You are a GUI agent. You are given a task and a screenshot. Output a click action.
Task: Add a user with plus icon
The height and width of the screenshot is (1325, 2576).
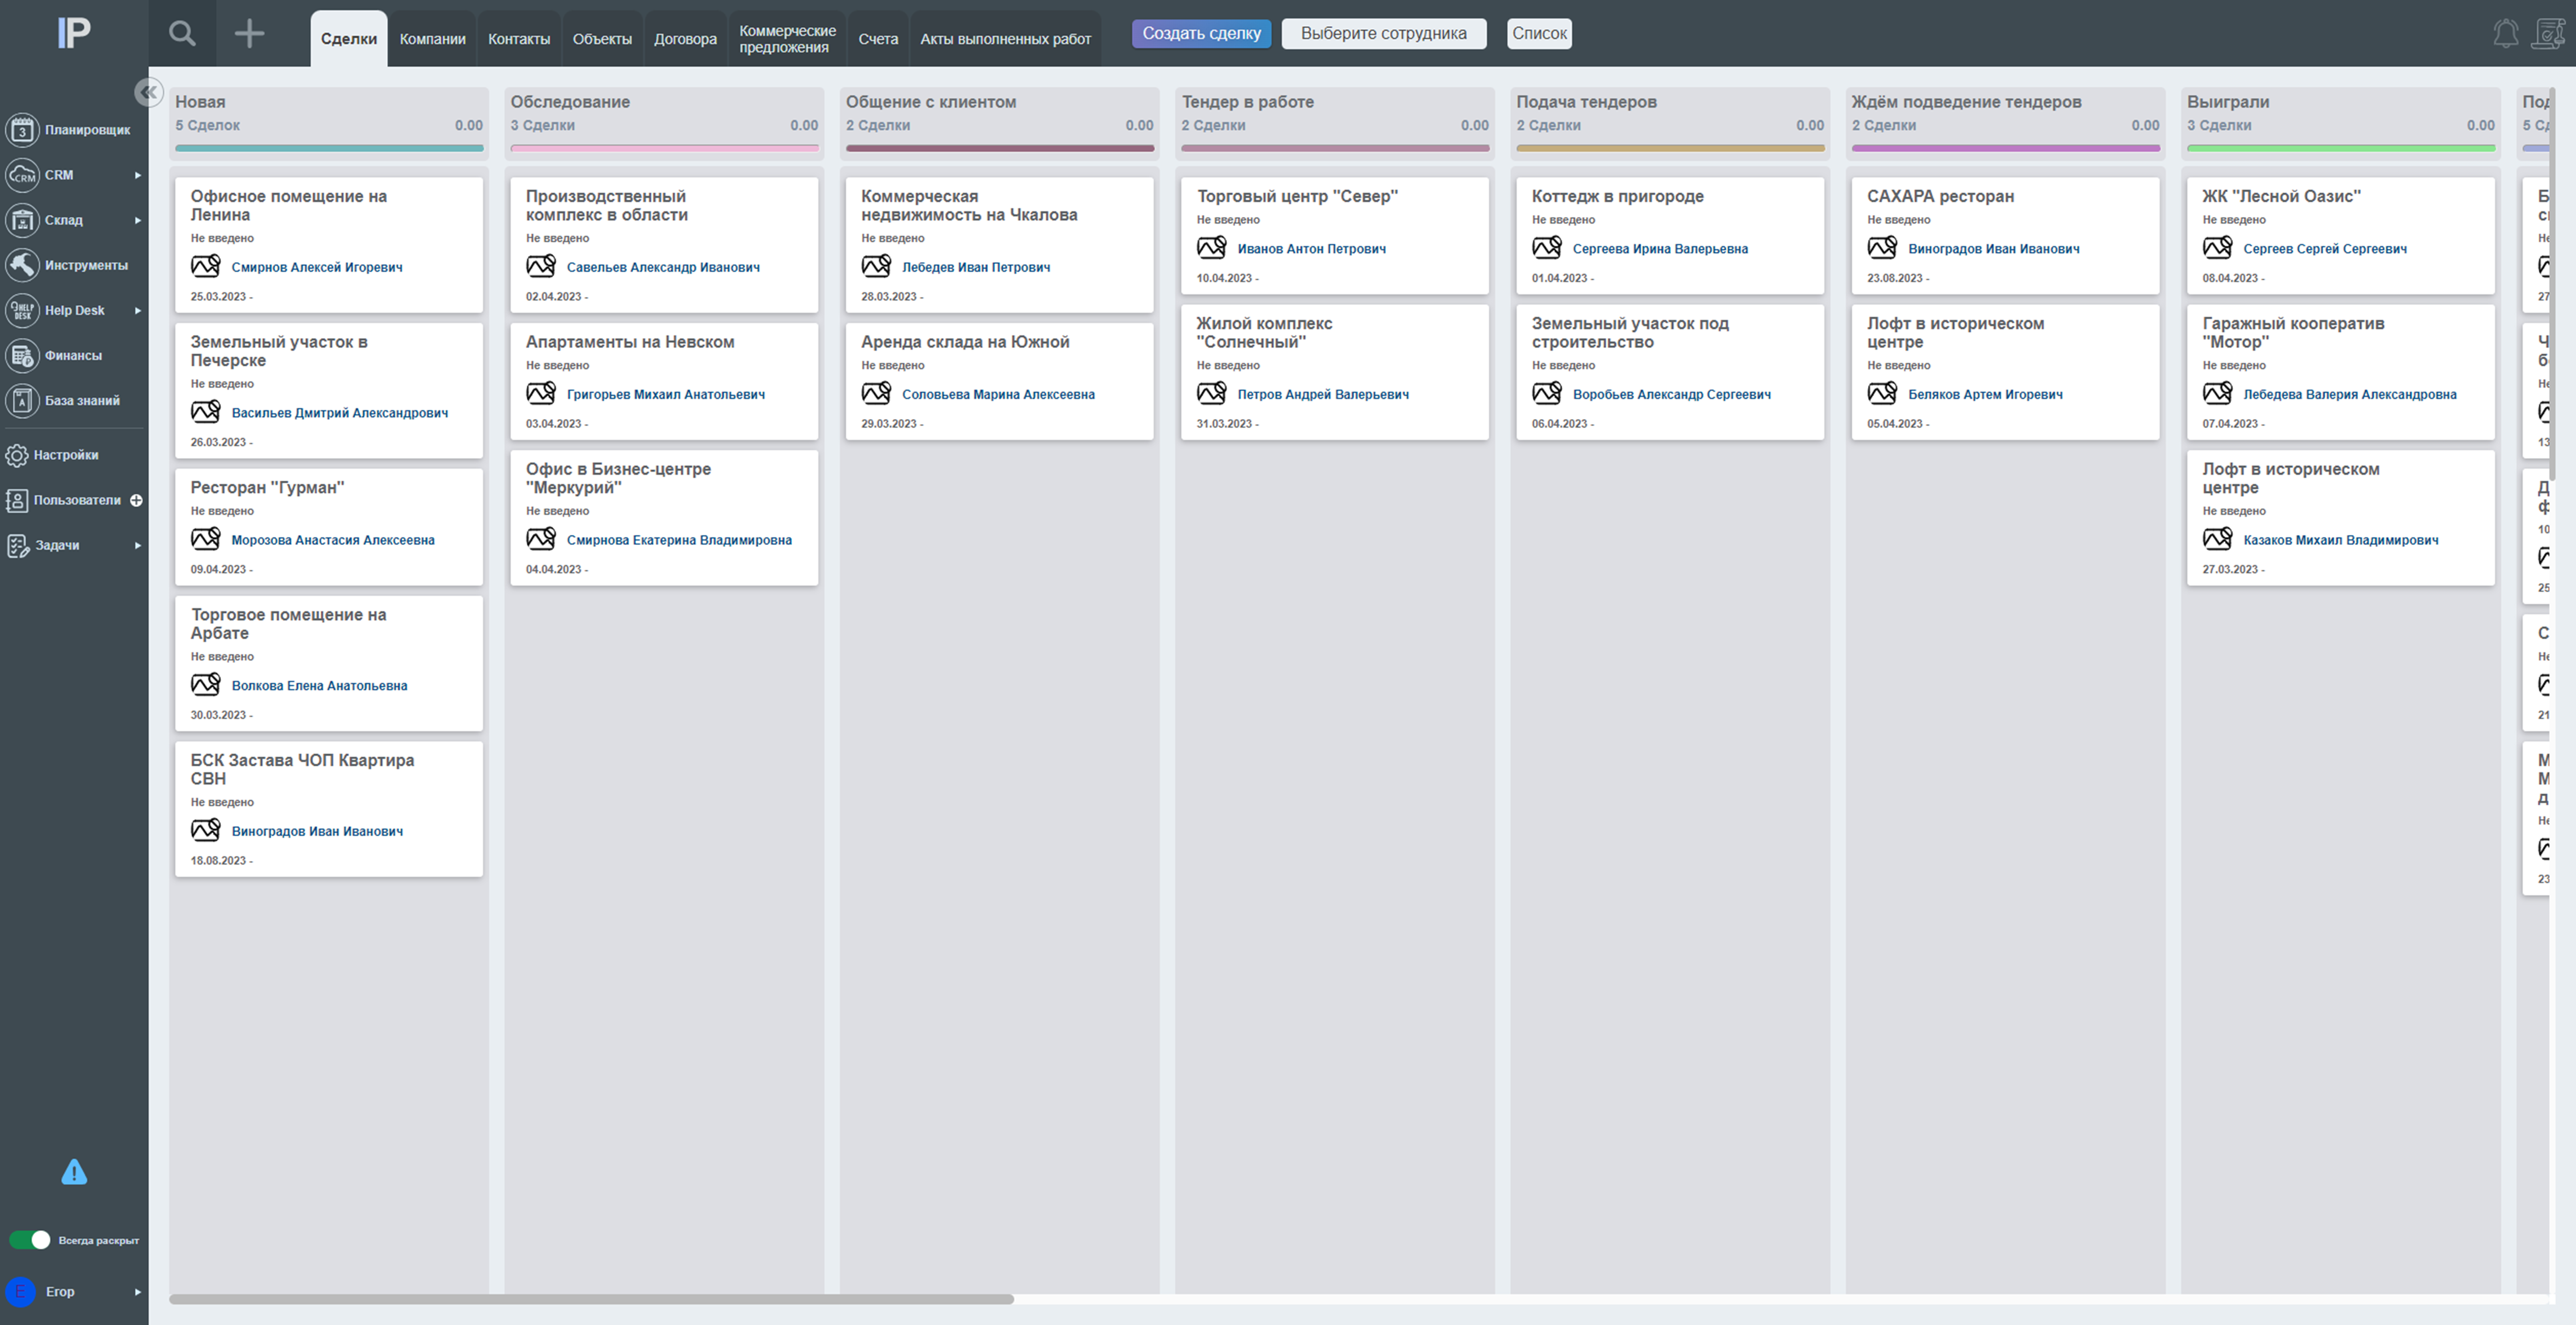pyautogui.click(x=136, y=500)
